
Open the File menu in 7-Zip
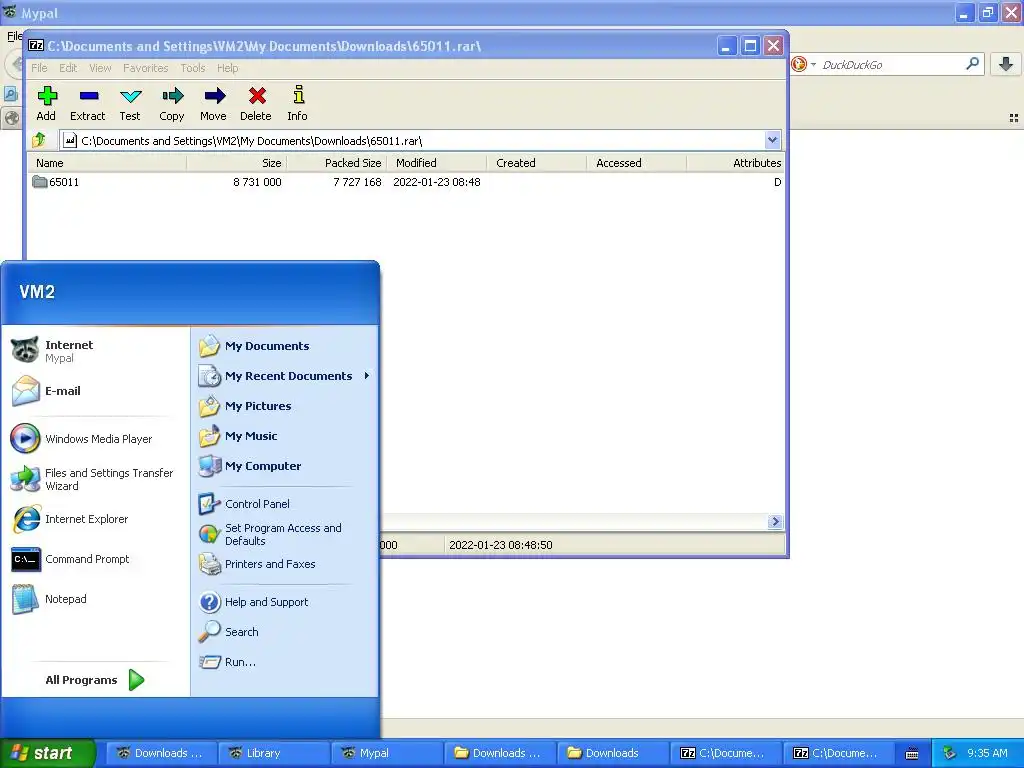[x=39, y=68]
